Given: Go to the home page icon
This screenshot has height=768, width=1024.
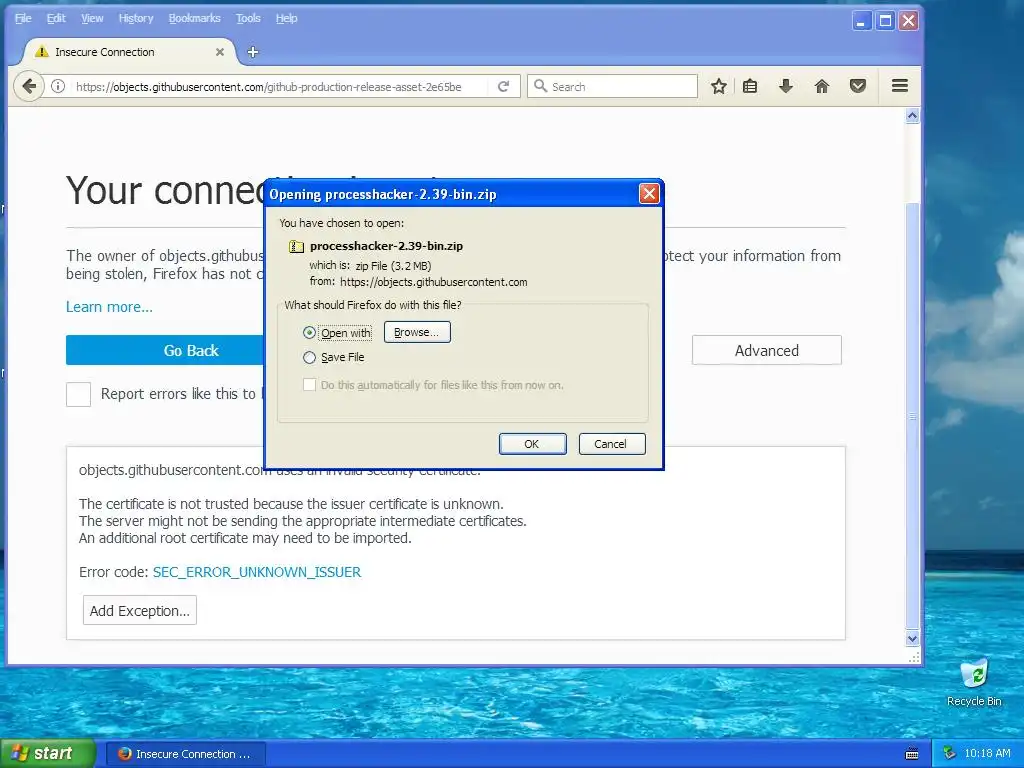Looking at the screenshot, I should 822,86.
